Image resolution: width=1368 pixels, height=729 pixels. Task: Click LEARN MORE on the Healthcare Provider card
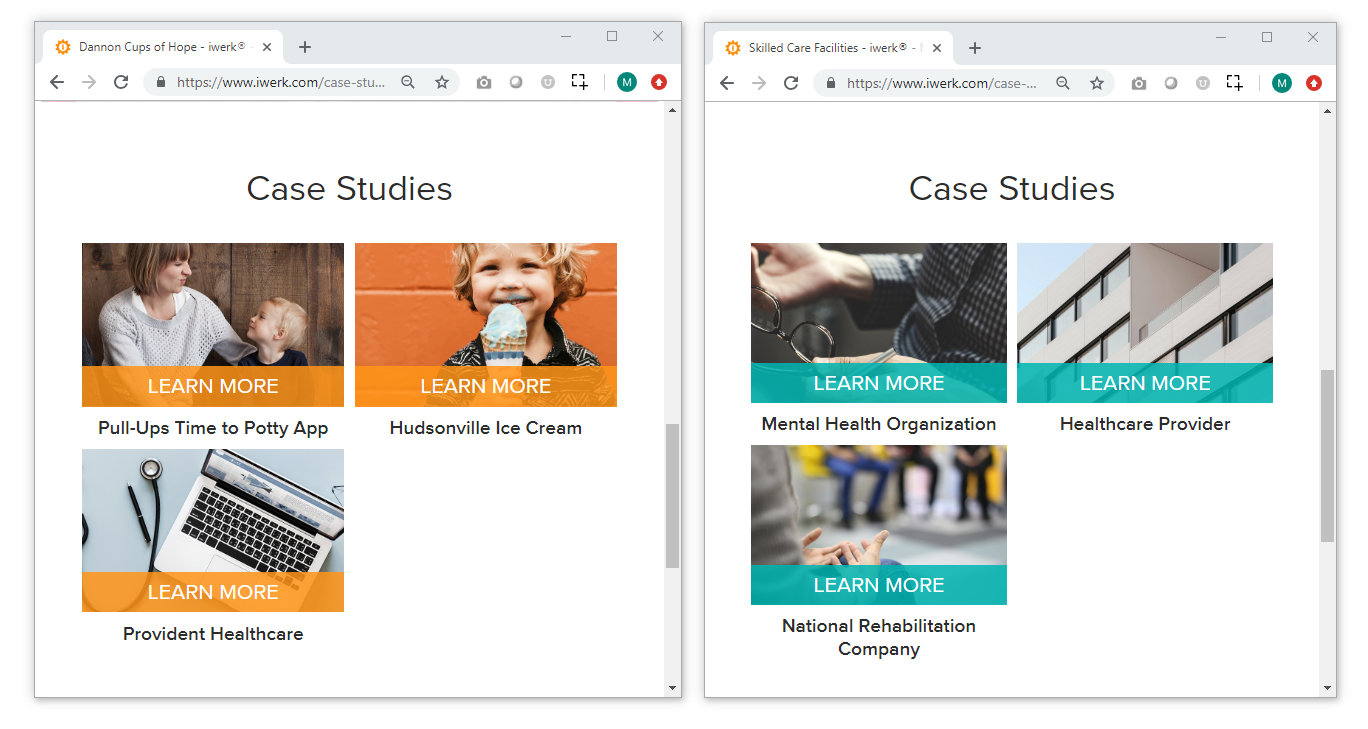coord(1145,383)
